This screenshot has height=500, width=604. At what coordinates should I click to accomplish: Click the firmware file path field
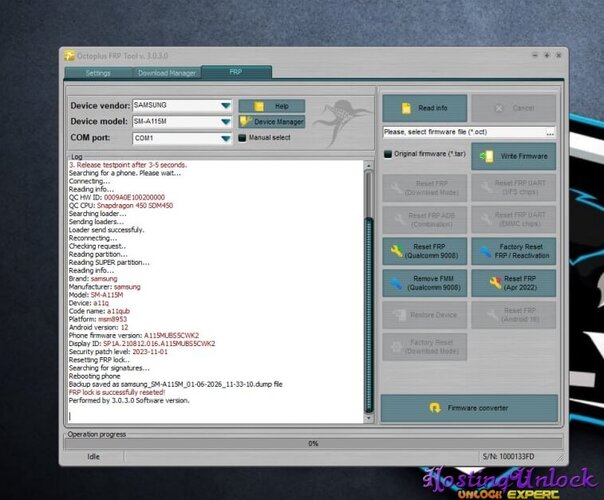pos(464,132)
